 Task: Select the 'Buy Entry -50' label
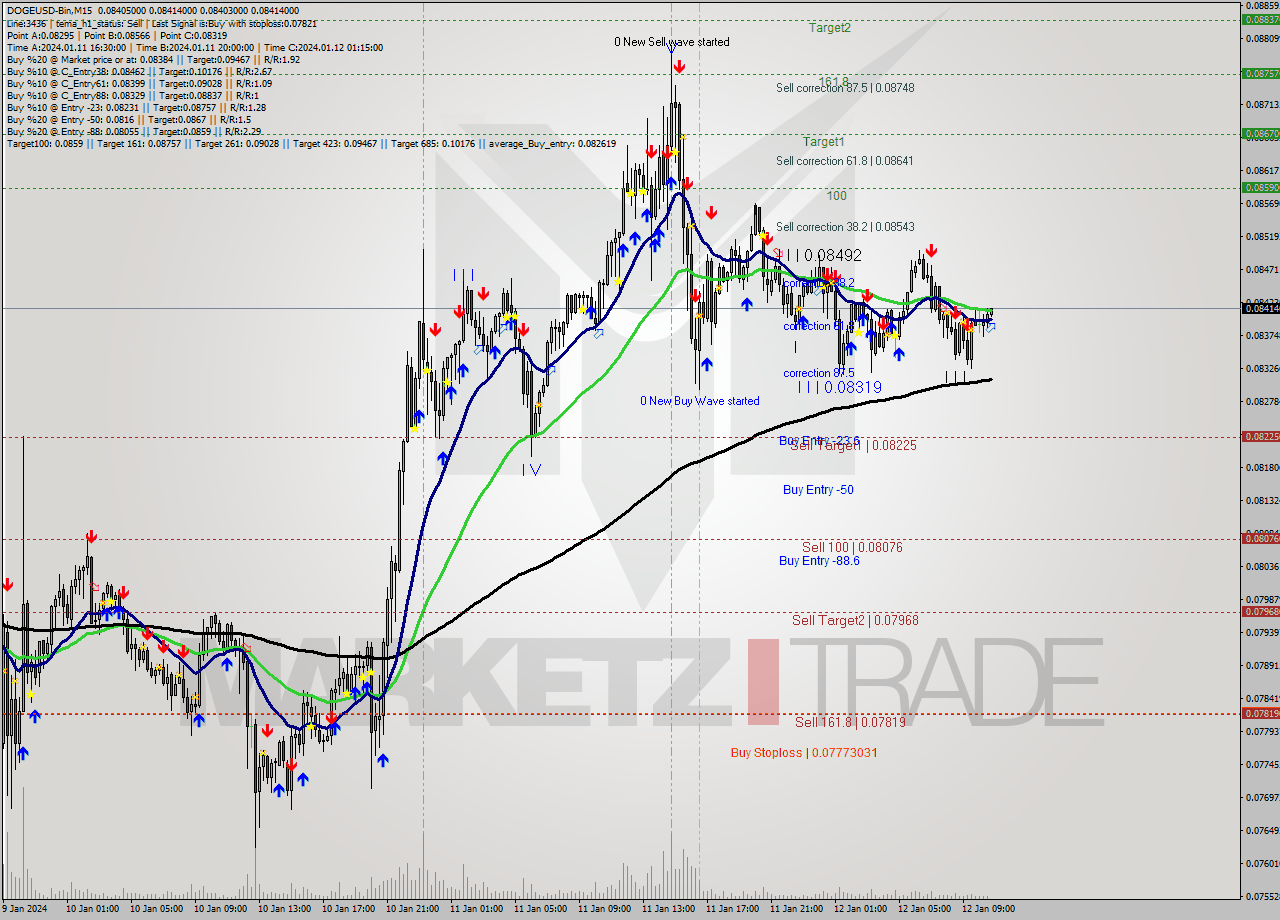pos(818,490)
